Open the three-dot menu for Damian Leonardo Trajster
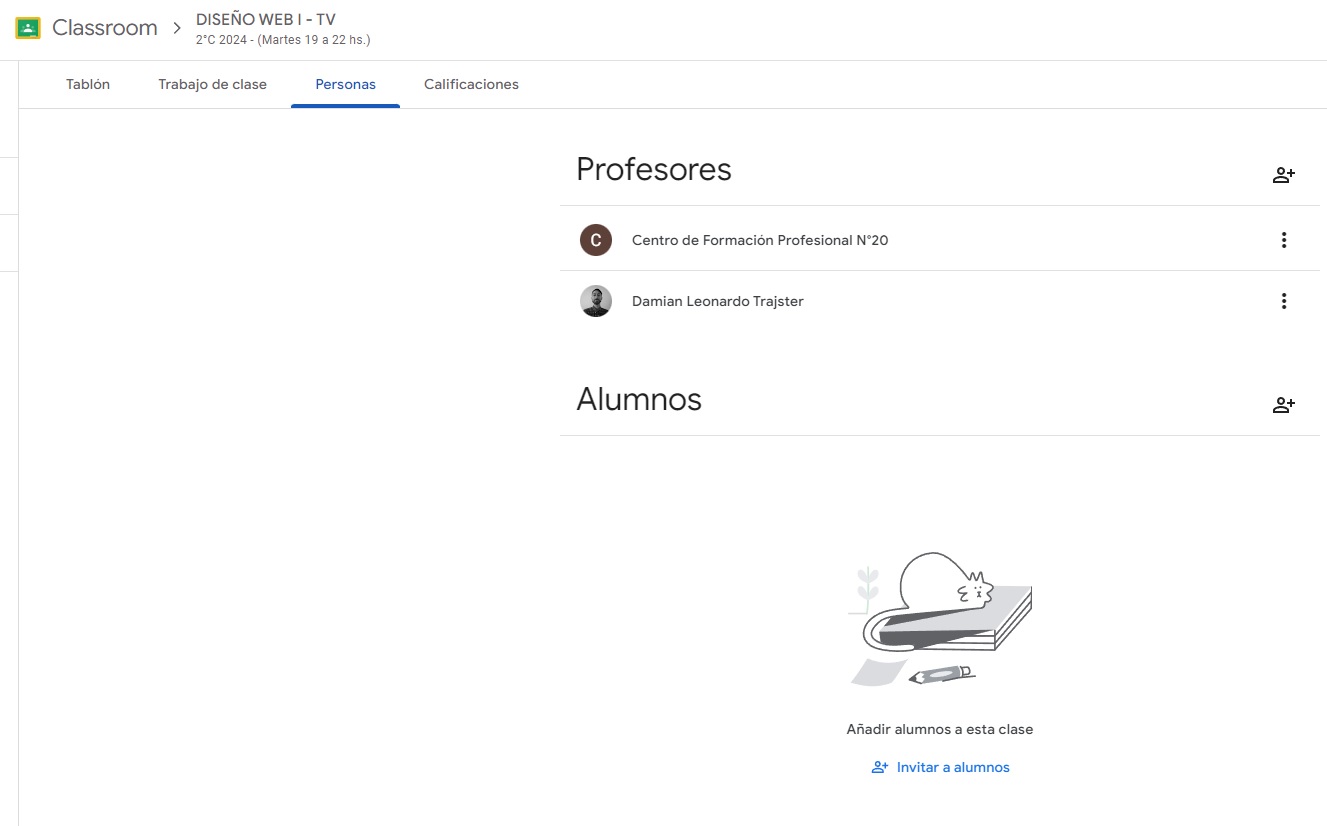Viewport: 1327px width, 826px height. click(x=1284, y=301)
